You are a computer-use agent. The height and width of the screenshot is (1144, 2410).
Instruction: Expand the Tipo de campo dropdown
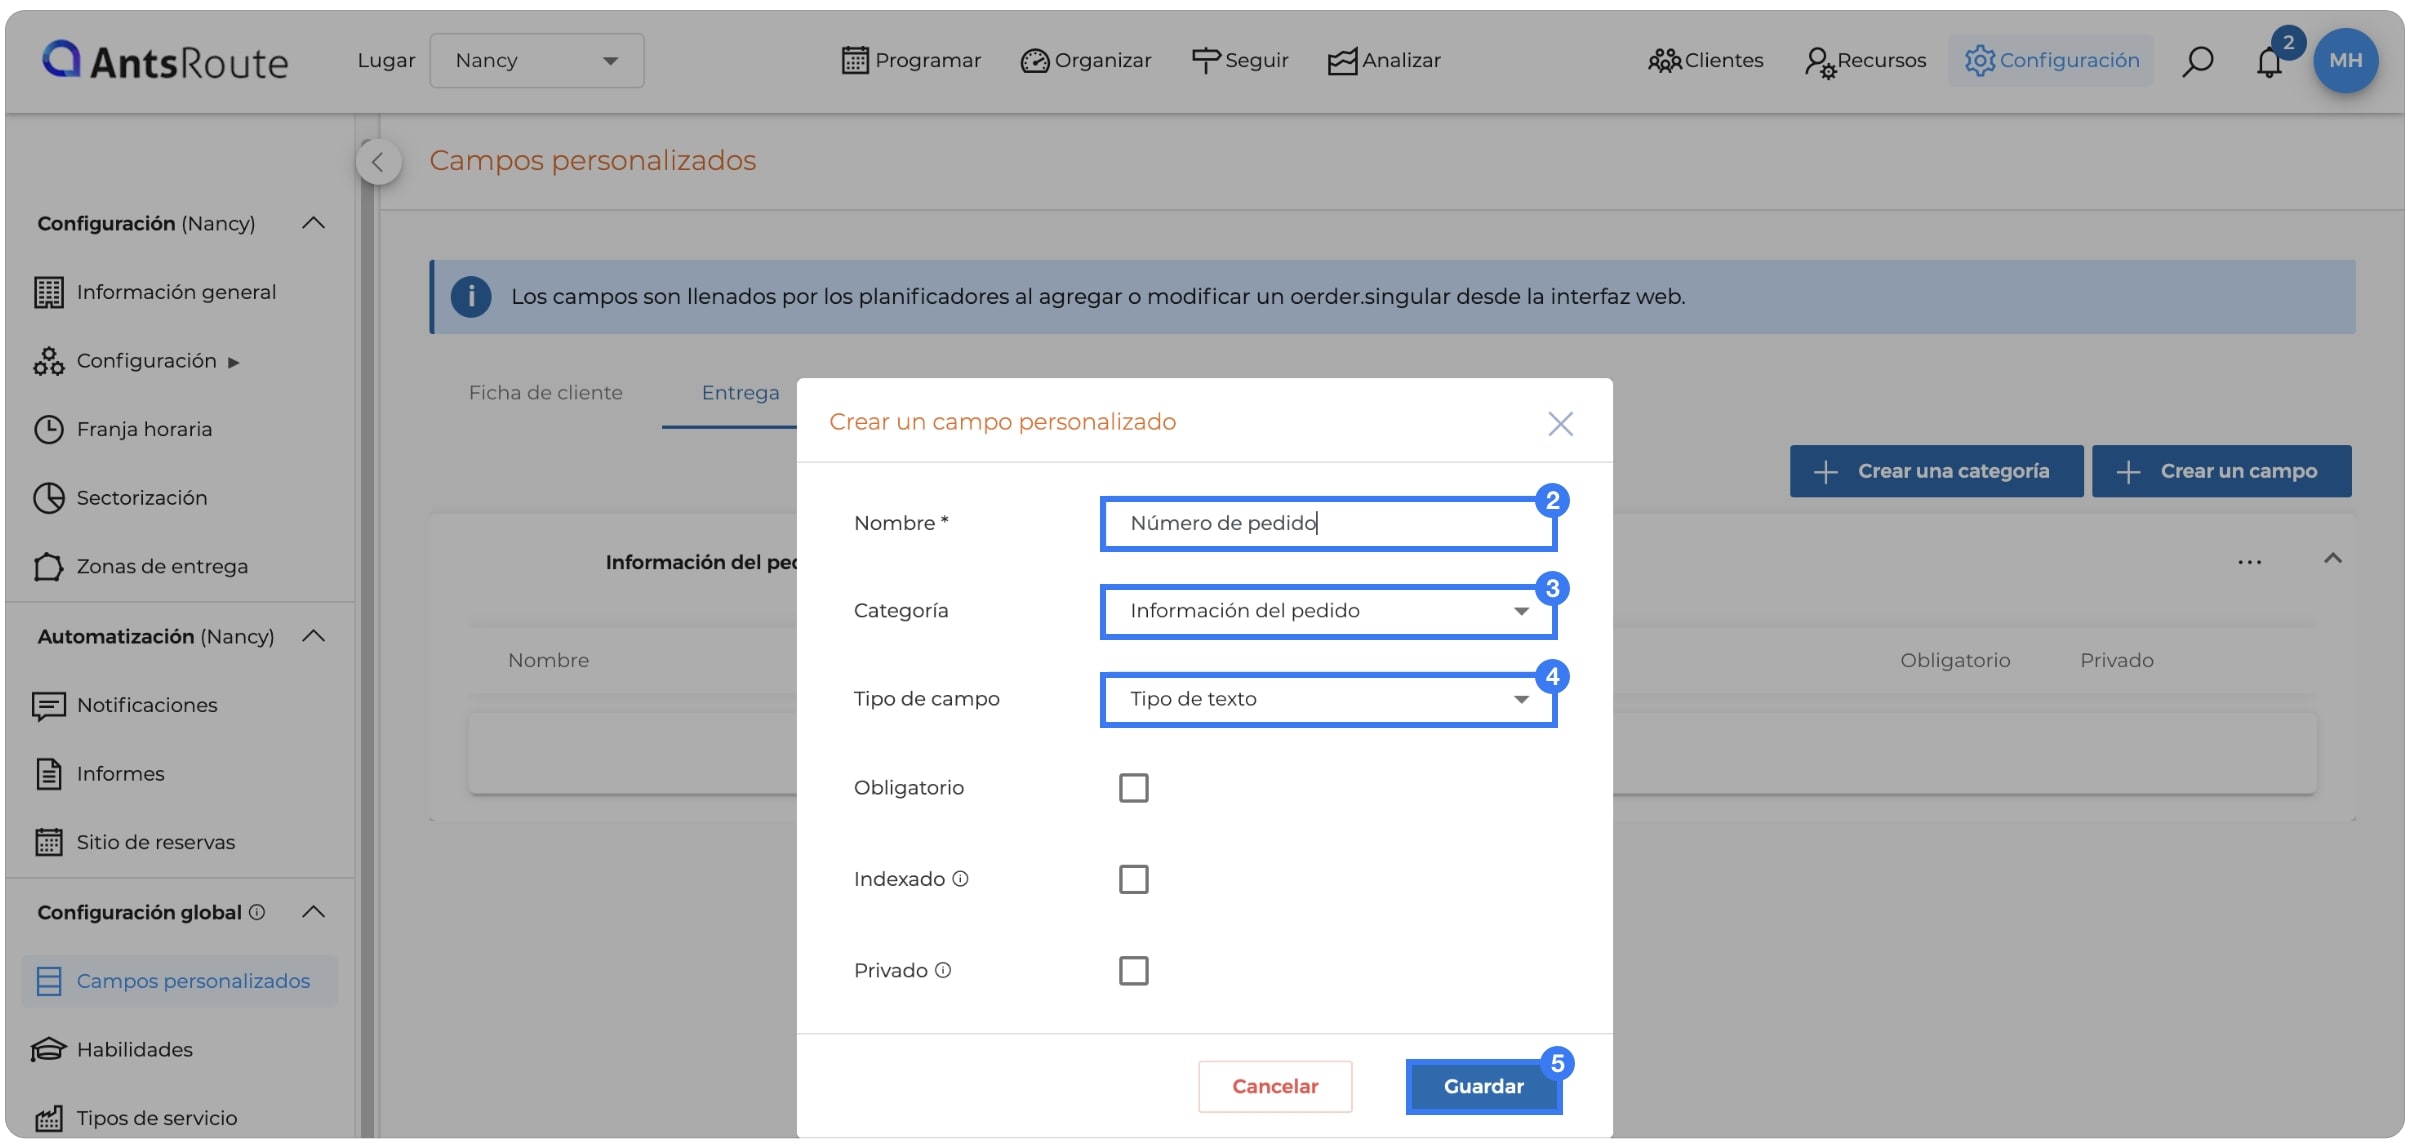click(x=1328, y=699)
